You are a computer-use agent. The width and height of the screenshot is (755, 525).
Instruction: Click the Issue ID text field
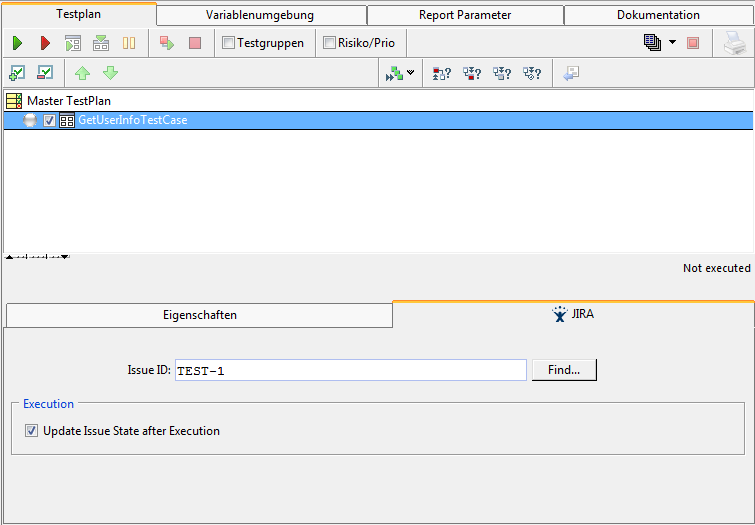coord(350,370)
